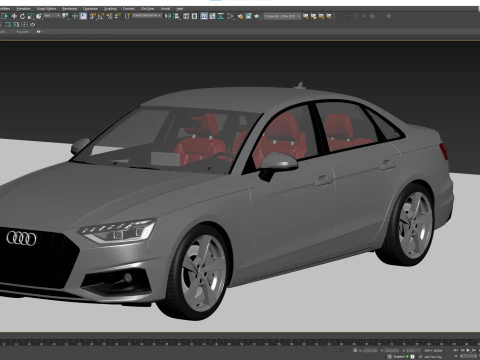Select the Place tool
480x360 pixels.
(x=39, y=16)
